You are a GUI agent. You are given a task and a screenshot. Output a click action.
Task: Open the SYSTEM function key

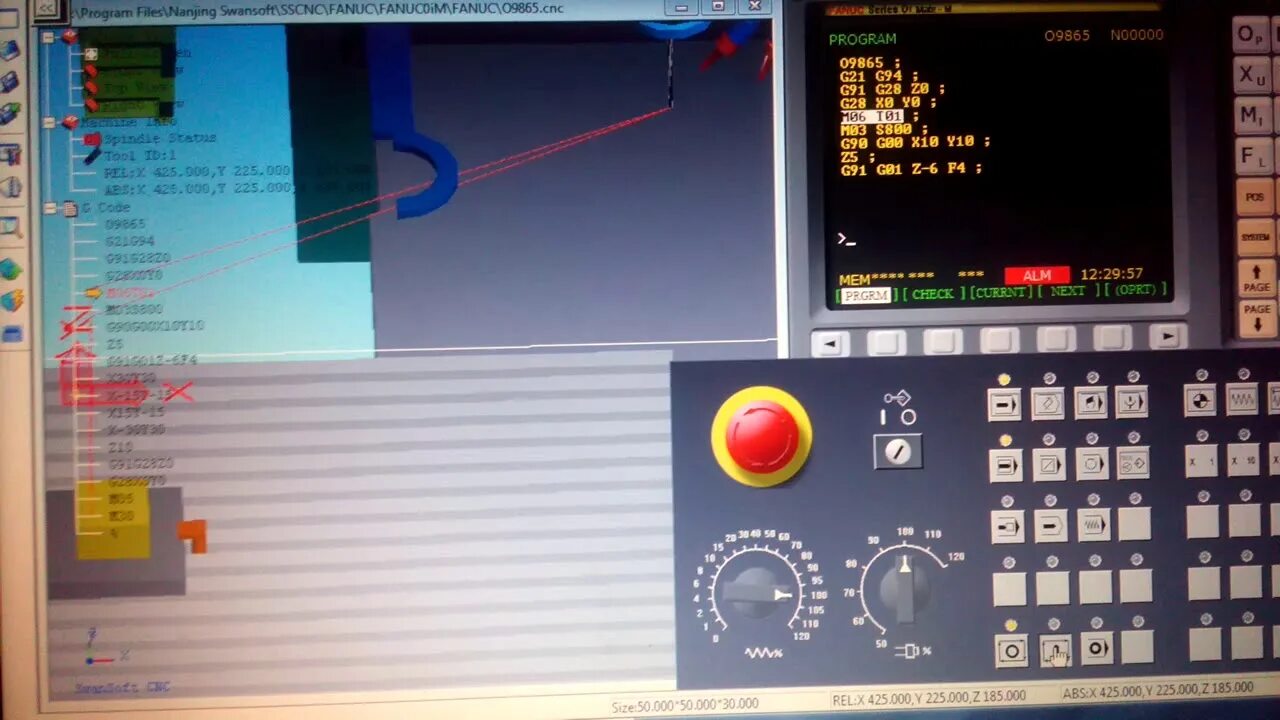1256,237
